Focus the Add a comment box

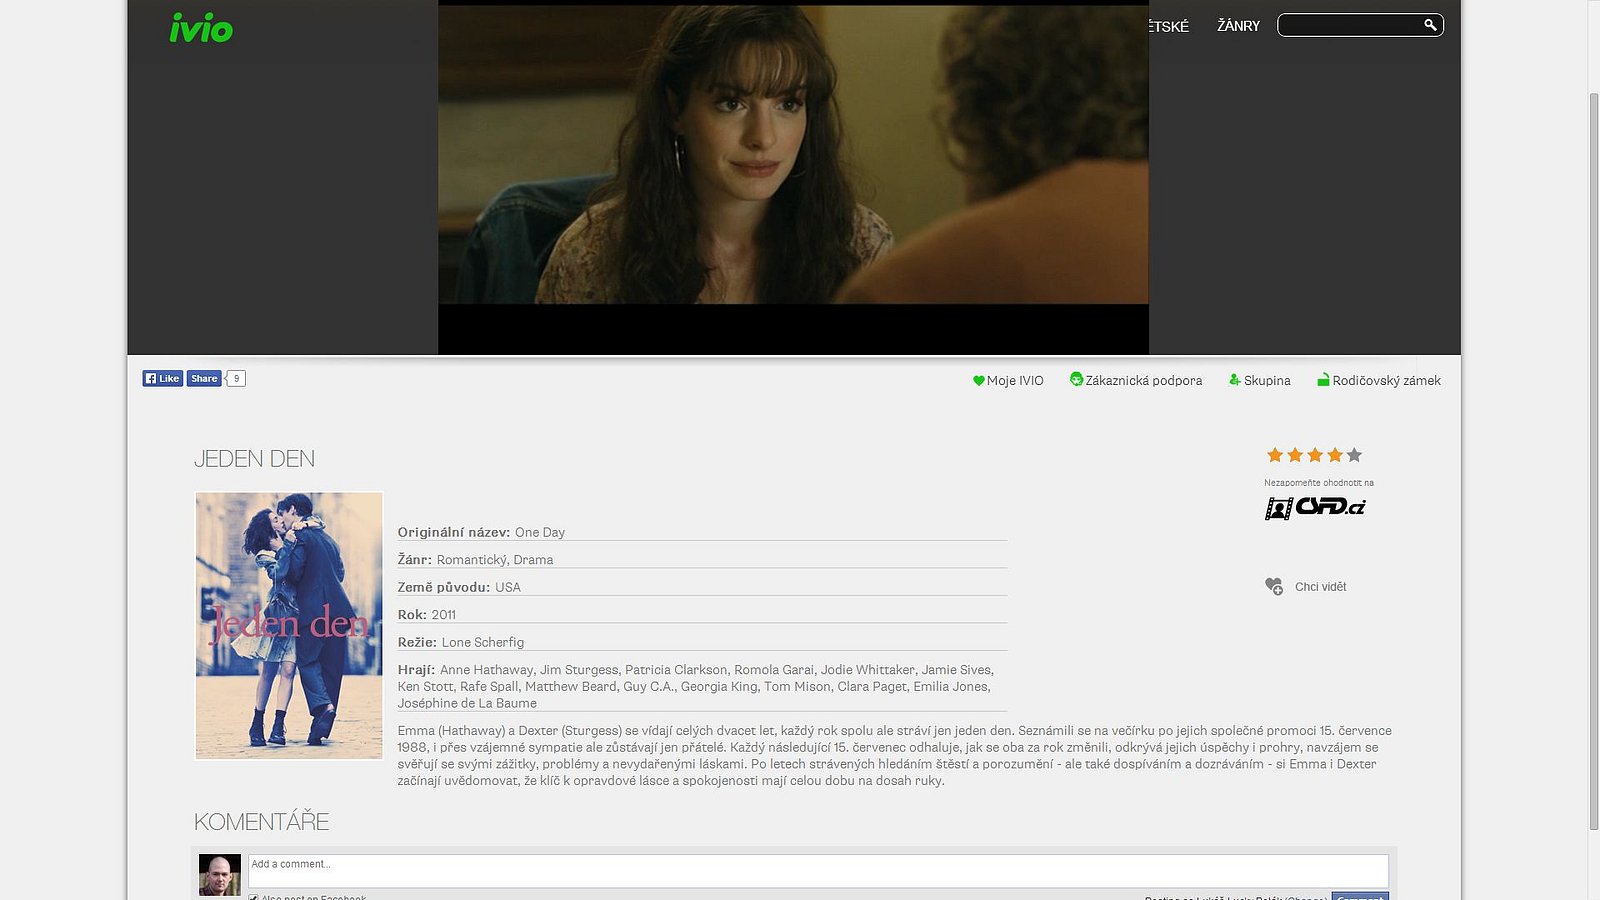pyautogui.click(x=817, y=870)
